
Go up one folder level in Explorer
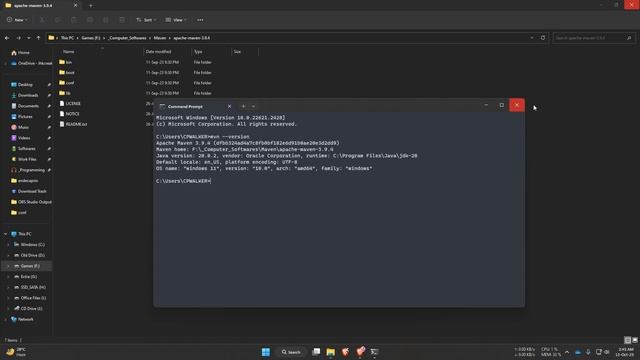click(38, 38)
